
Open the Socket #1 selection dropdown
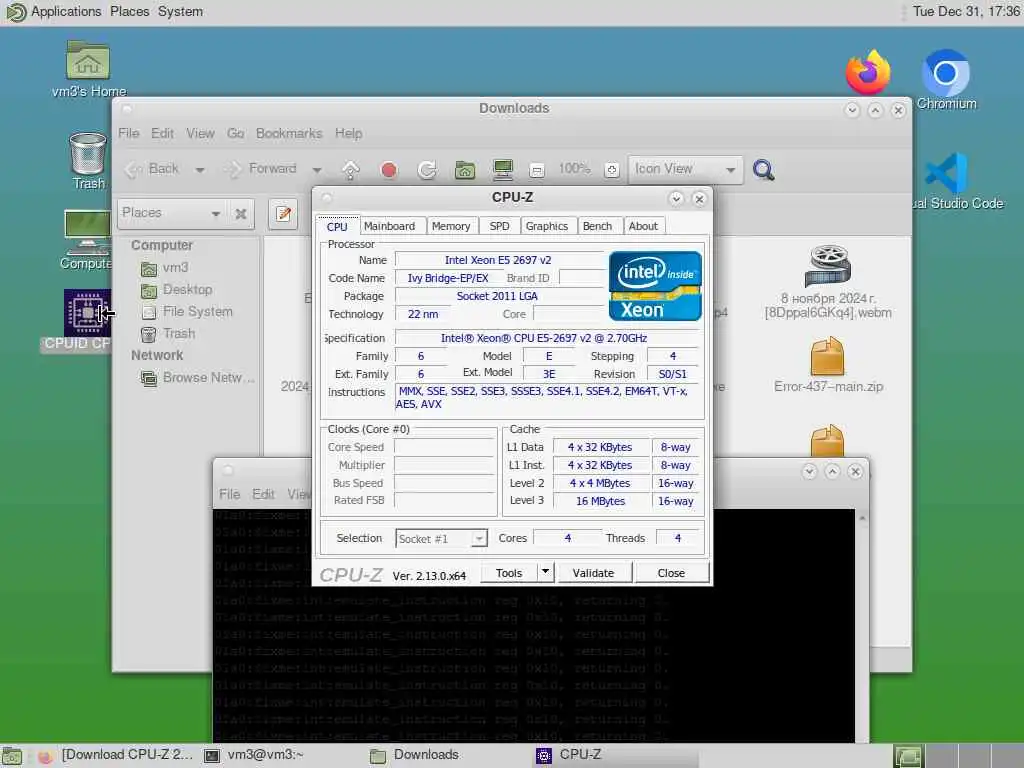point(441,539)
